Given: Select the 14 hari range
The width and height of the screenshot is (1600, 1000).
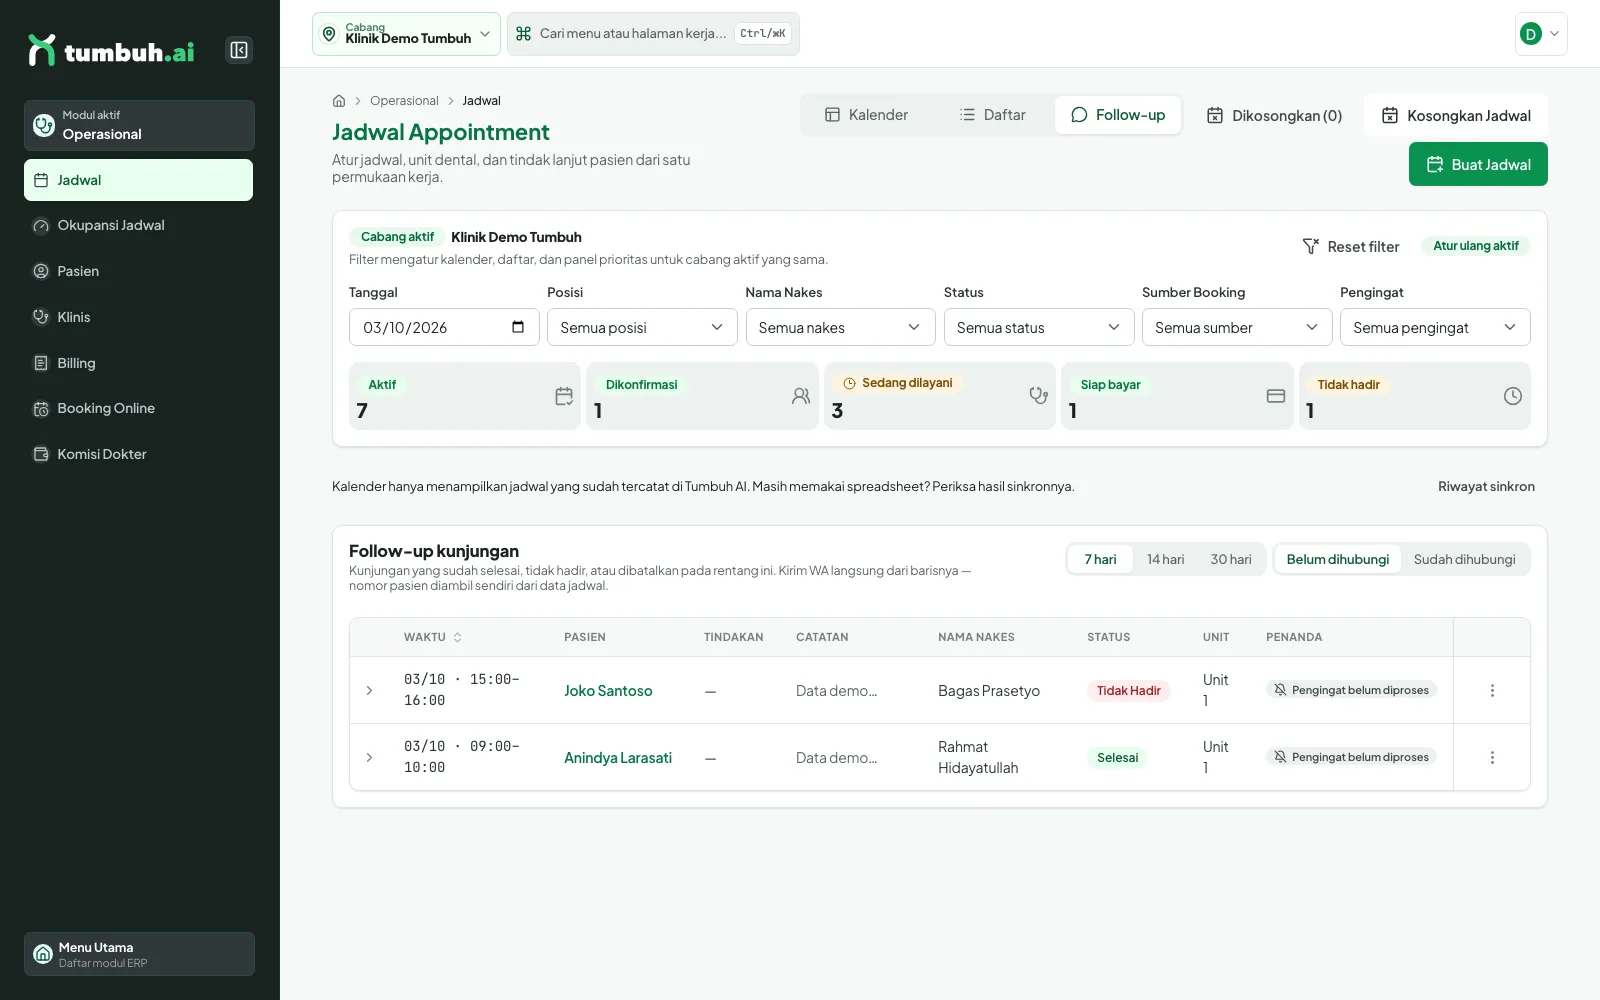Looking at the screenshot, I should coord(1165,559).
